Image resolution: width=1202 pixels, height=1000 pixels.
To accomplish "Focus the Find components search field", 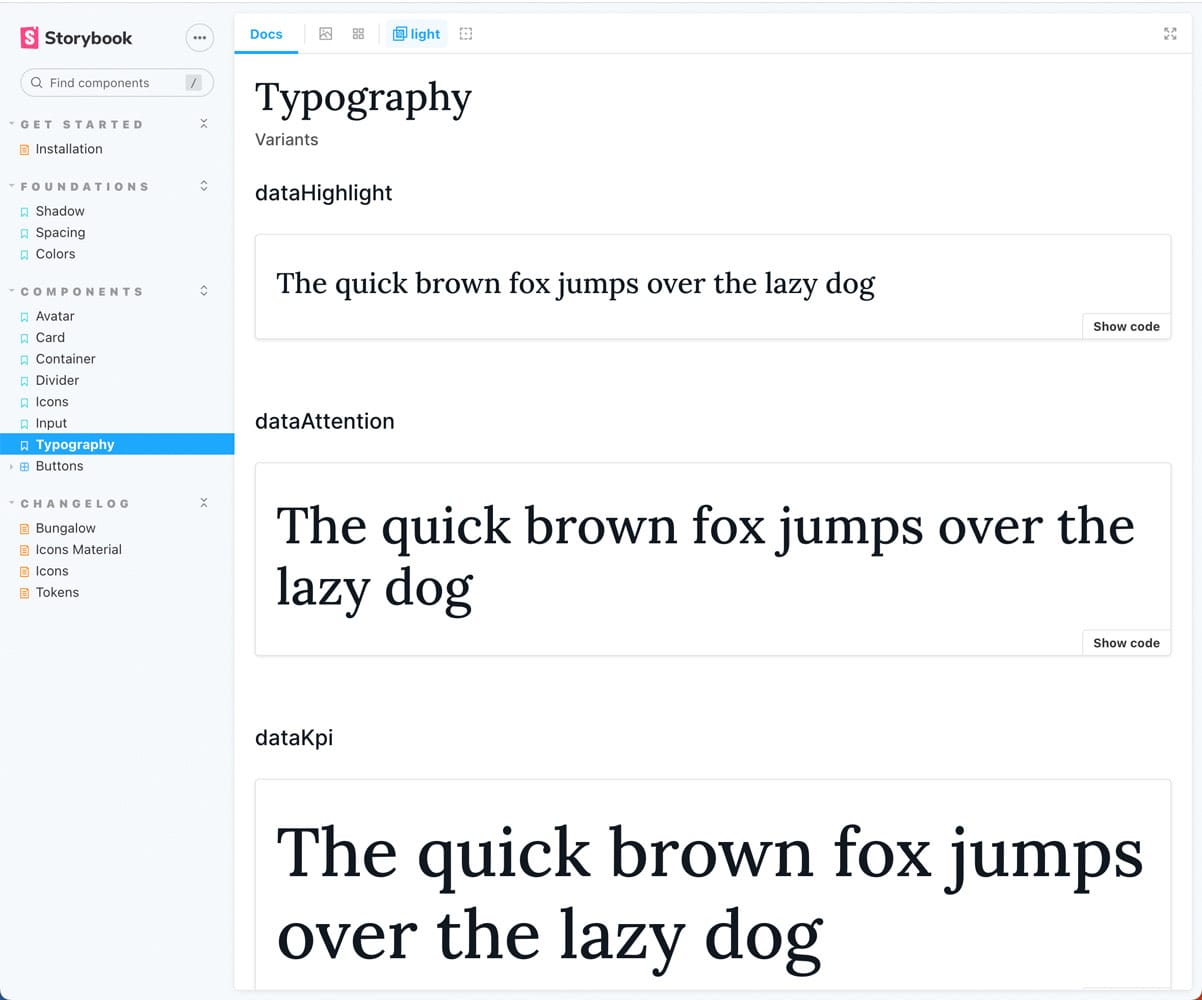I will click(110, 83).
